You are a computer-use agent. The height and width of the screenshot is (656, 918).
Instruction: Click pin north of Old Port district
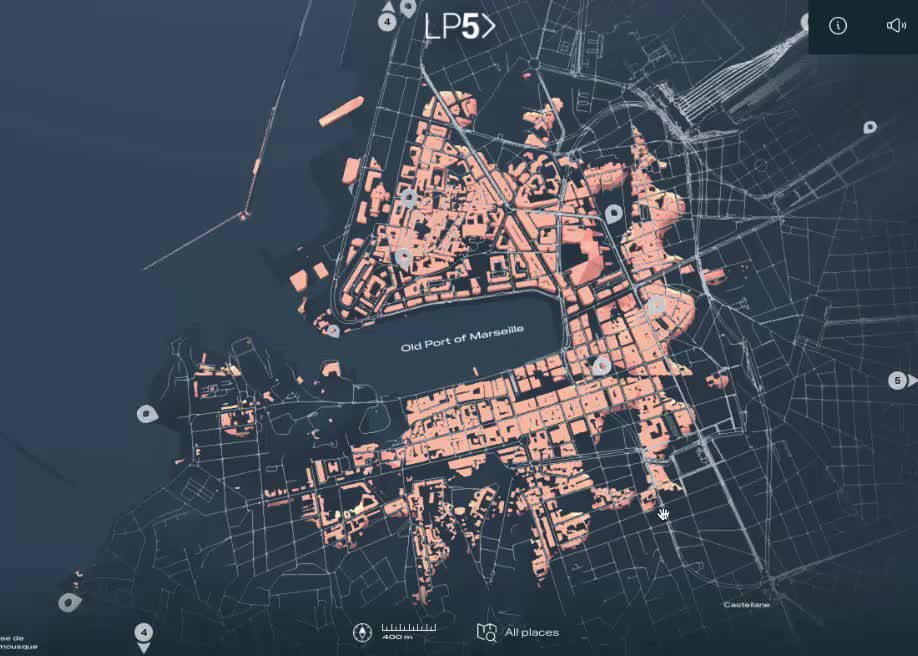tap(408, 198)
